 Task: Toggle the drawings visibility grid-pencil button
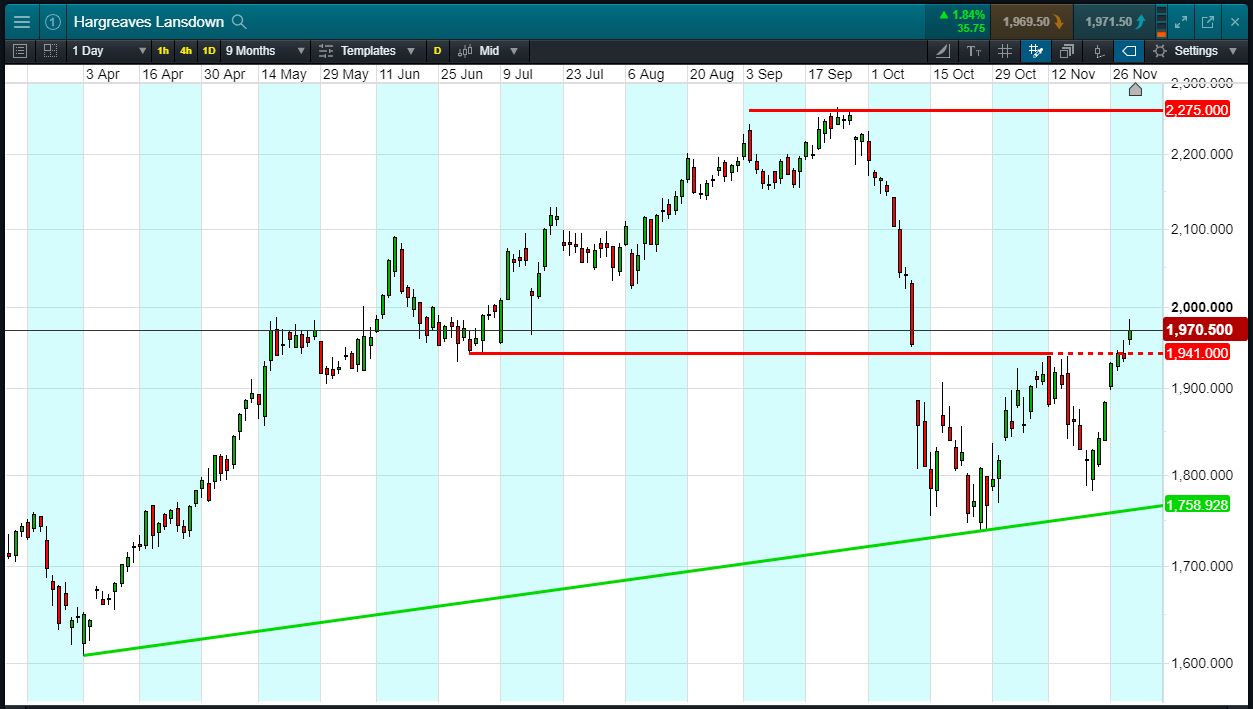click(x=1036, y=51)
